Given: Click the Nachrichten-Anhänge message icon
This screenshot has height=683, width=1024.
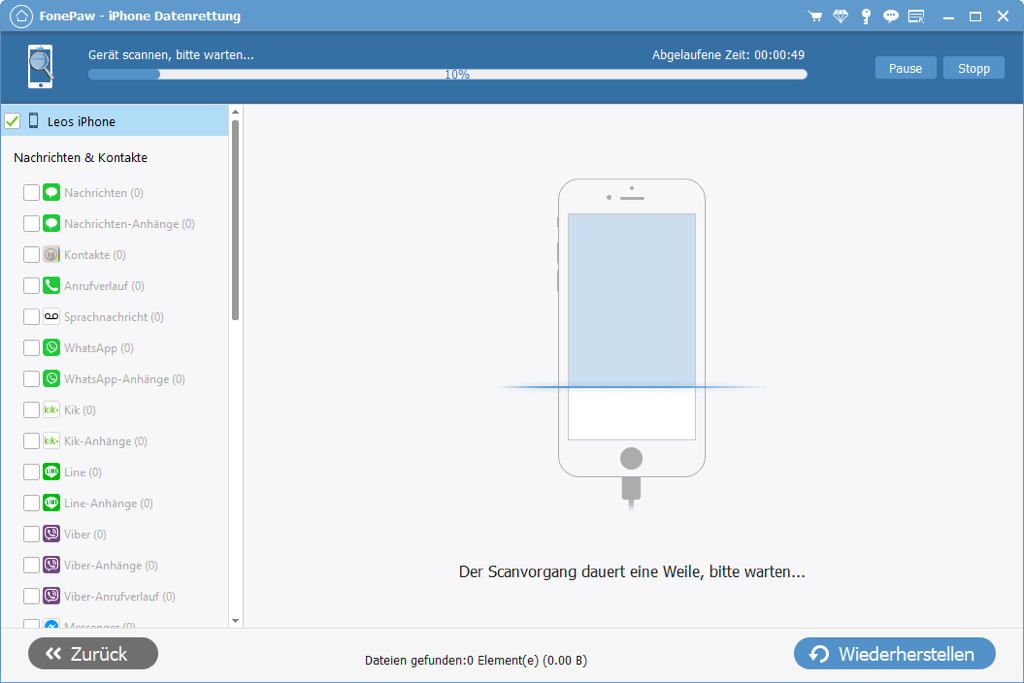Looking at the screenshot, I should tap(52, 223).
